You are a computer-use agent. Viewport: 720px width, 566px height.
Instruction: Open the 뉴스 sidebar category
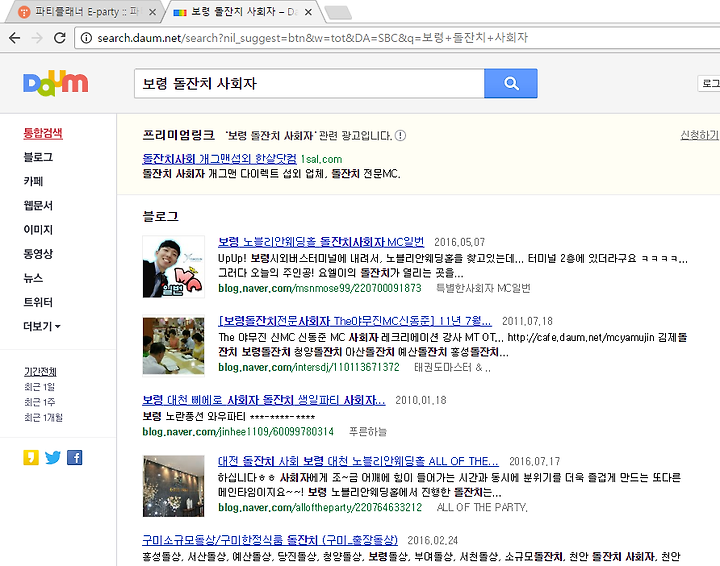[x=33, y=278]
